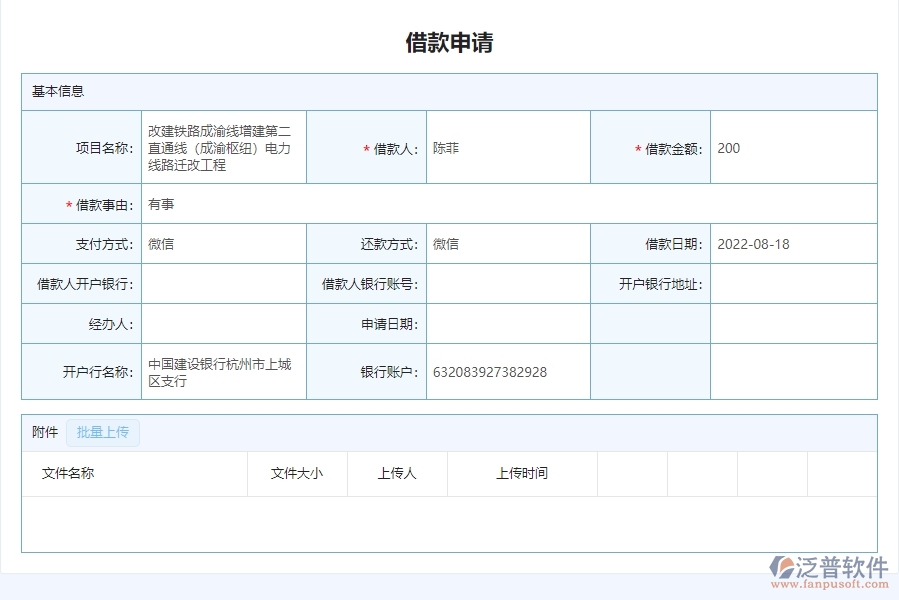Click the 上传时间 table column header

519,473
